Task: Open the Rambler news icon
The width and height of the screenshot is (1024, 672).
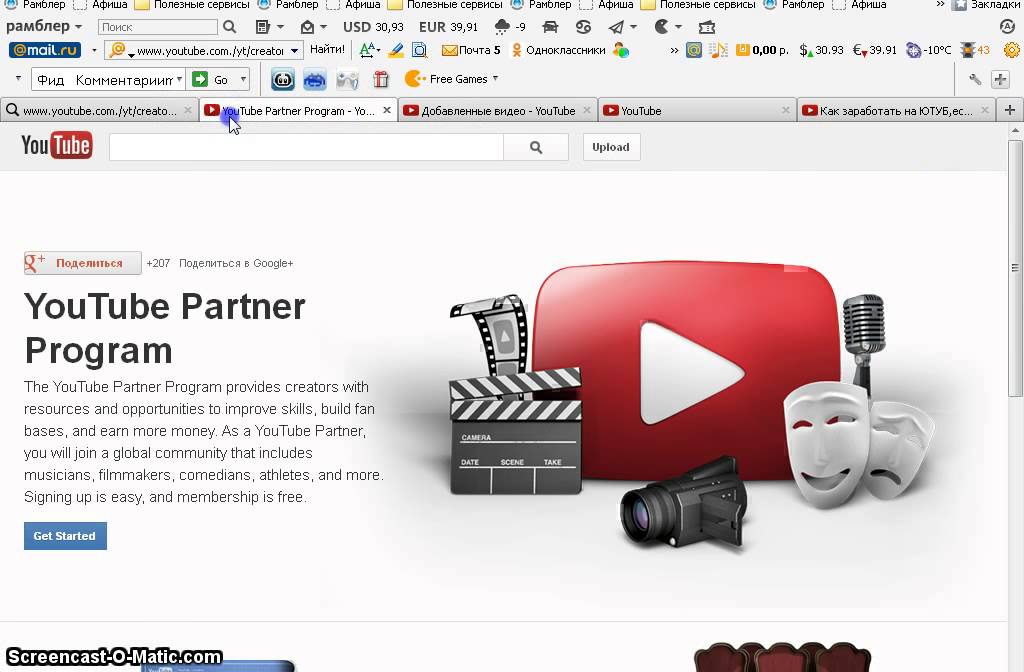Action: (x=263, y=27)
